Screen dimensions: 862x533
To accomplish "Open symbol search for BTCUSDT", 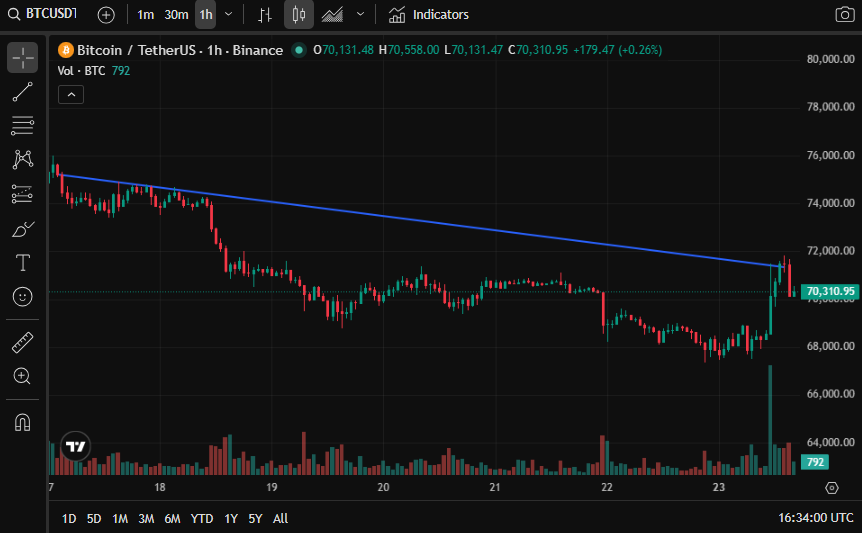I will pyautogui.click(x=43, y=14).
